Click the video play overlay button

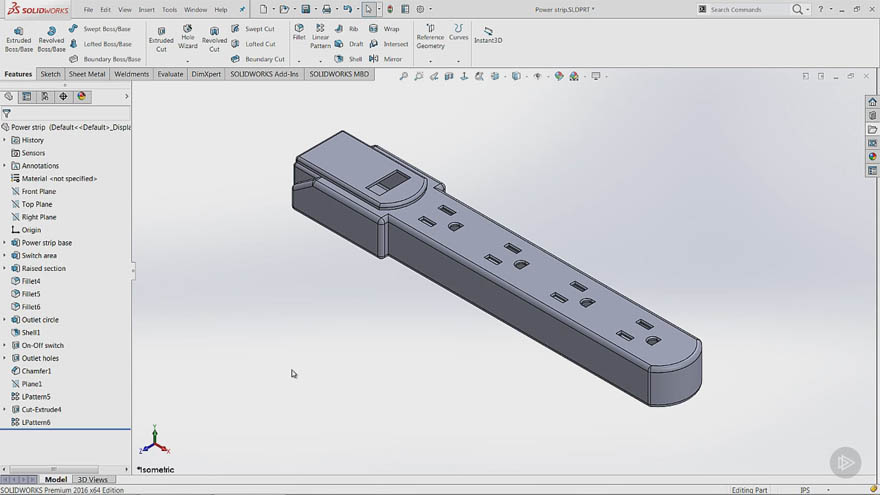point(845,462)
